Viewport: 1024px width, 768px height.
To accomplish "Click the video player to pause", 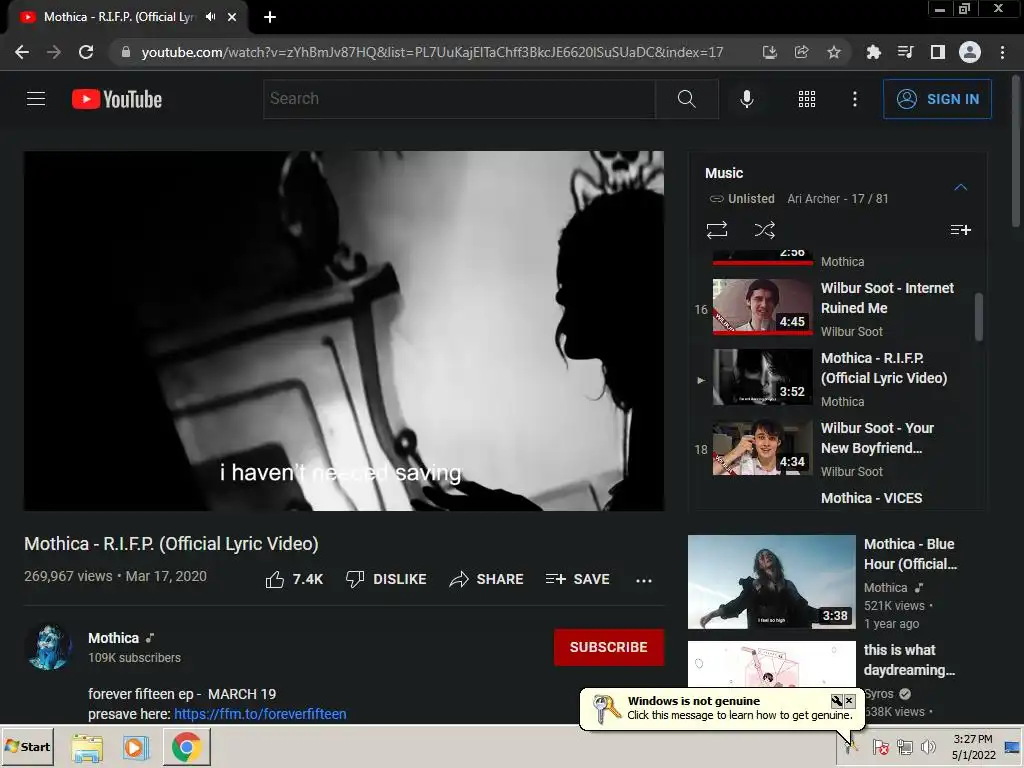I will [344, 331].
